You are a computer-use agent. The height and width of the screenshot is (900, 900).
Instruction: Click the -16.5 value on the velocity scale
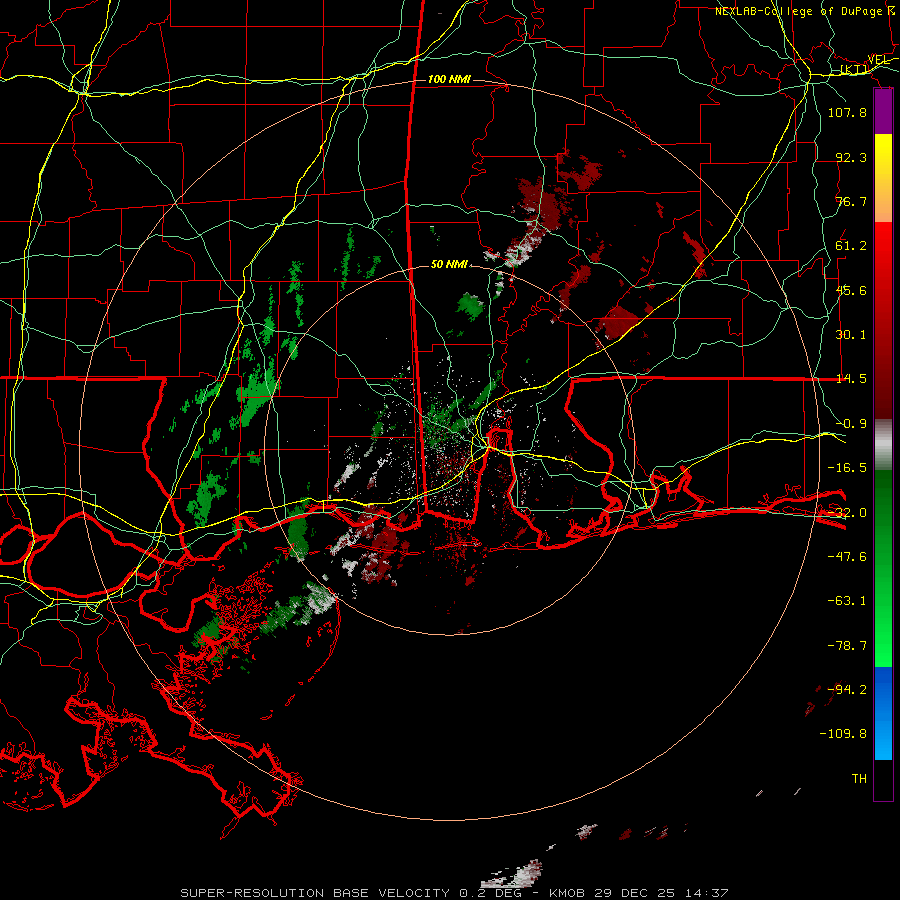tap(847, 468)
